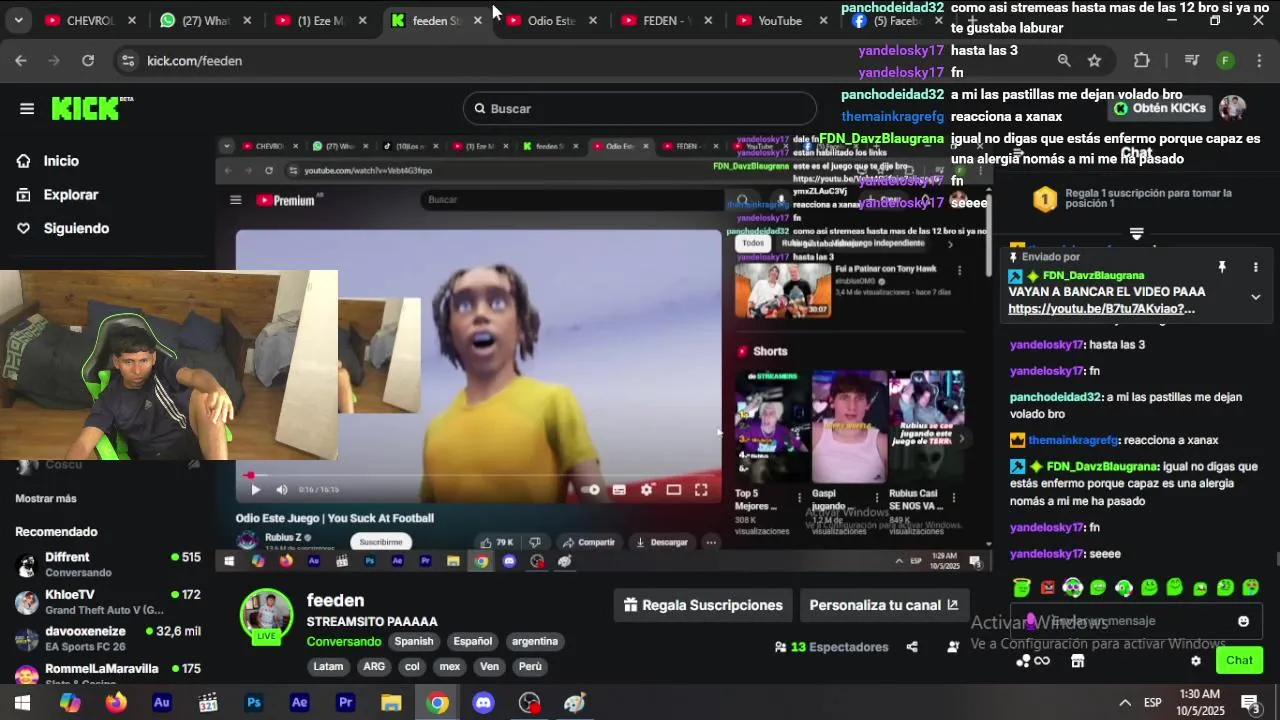The width and height of the screenshot is (1280, 720).
Task: Click the Regala Suscripciones button
Action: (x=703, y=605)
